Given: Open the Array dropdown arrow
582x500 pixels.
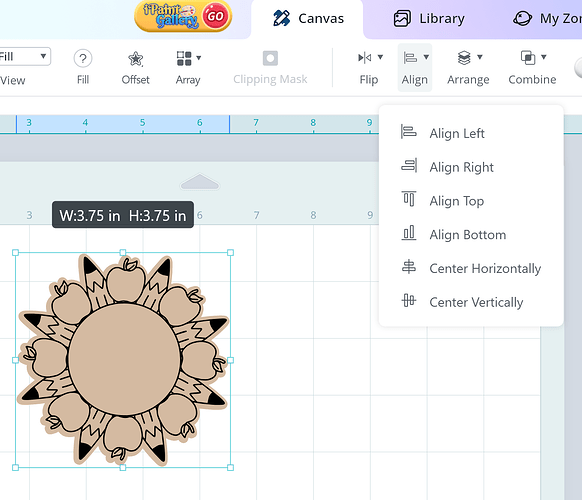Looking at the screenshot, I should [x=199, y=58].
